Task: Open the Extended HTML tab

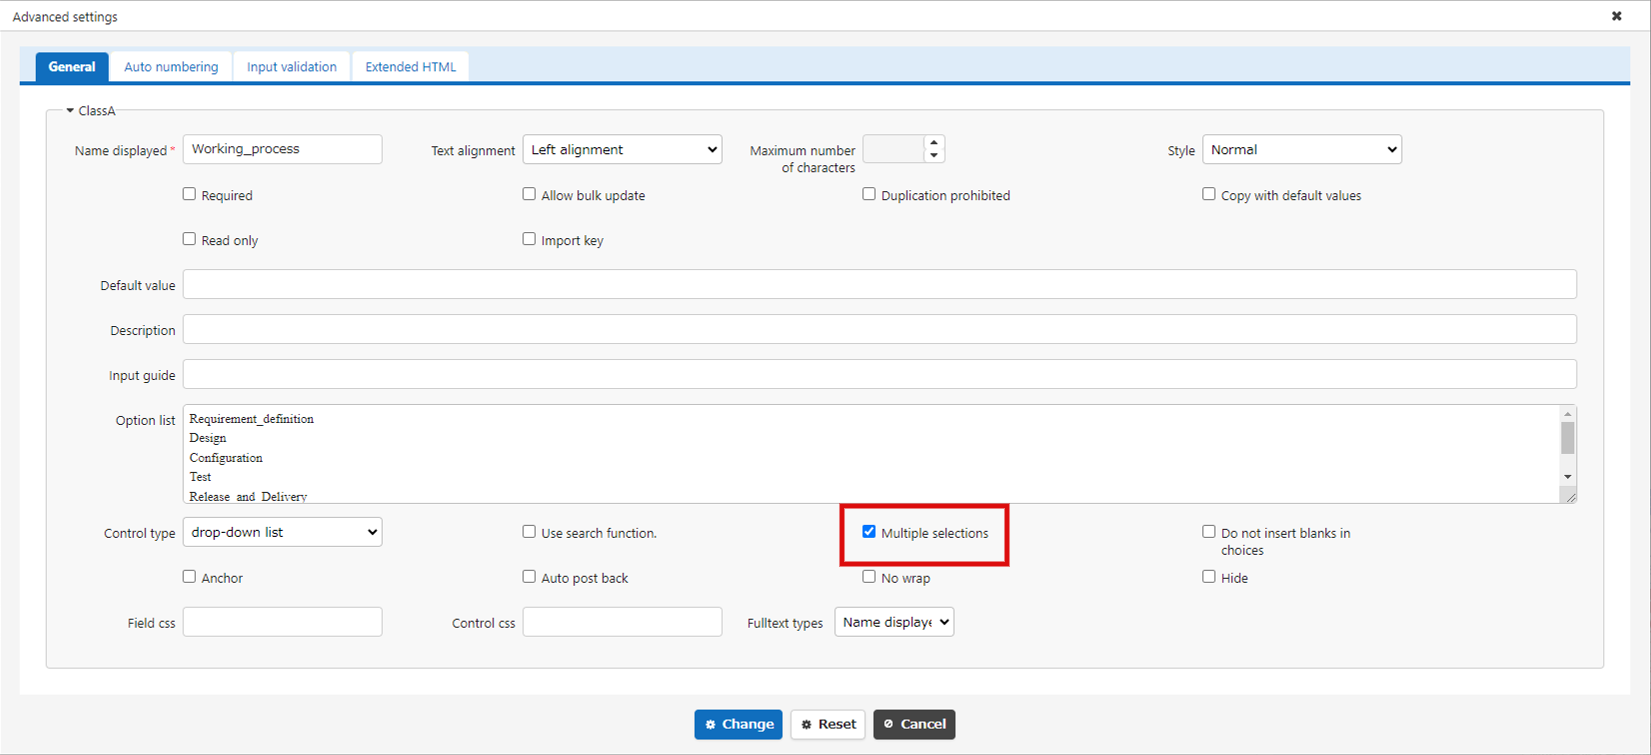Action: point(410,67)
